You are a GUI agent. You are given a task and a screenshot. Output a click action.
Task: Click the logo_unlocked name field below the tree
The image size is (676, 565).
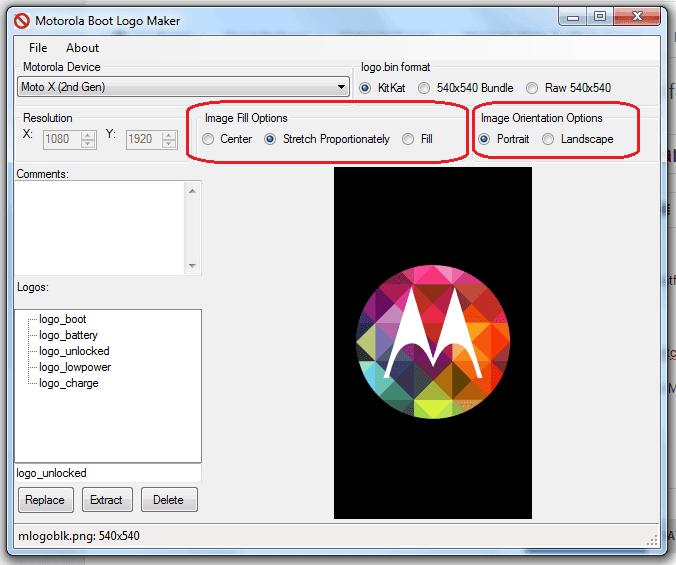coord(108,473)
